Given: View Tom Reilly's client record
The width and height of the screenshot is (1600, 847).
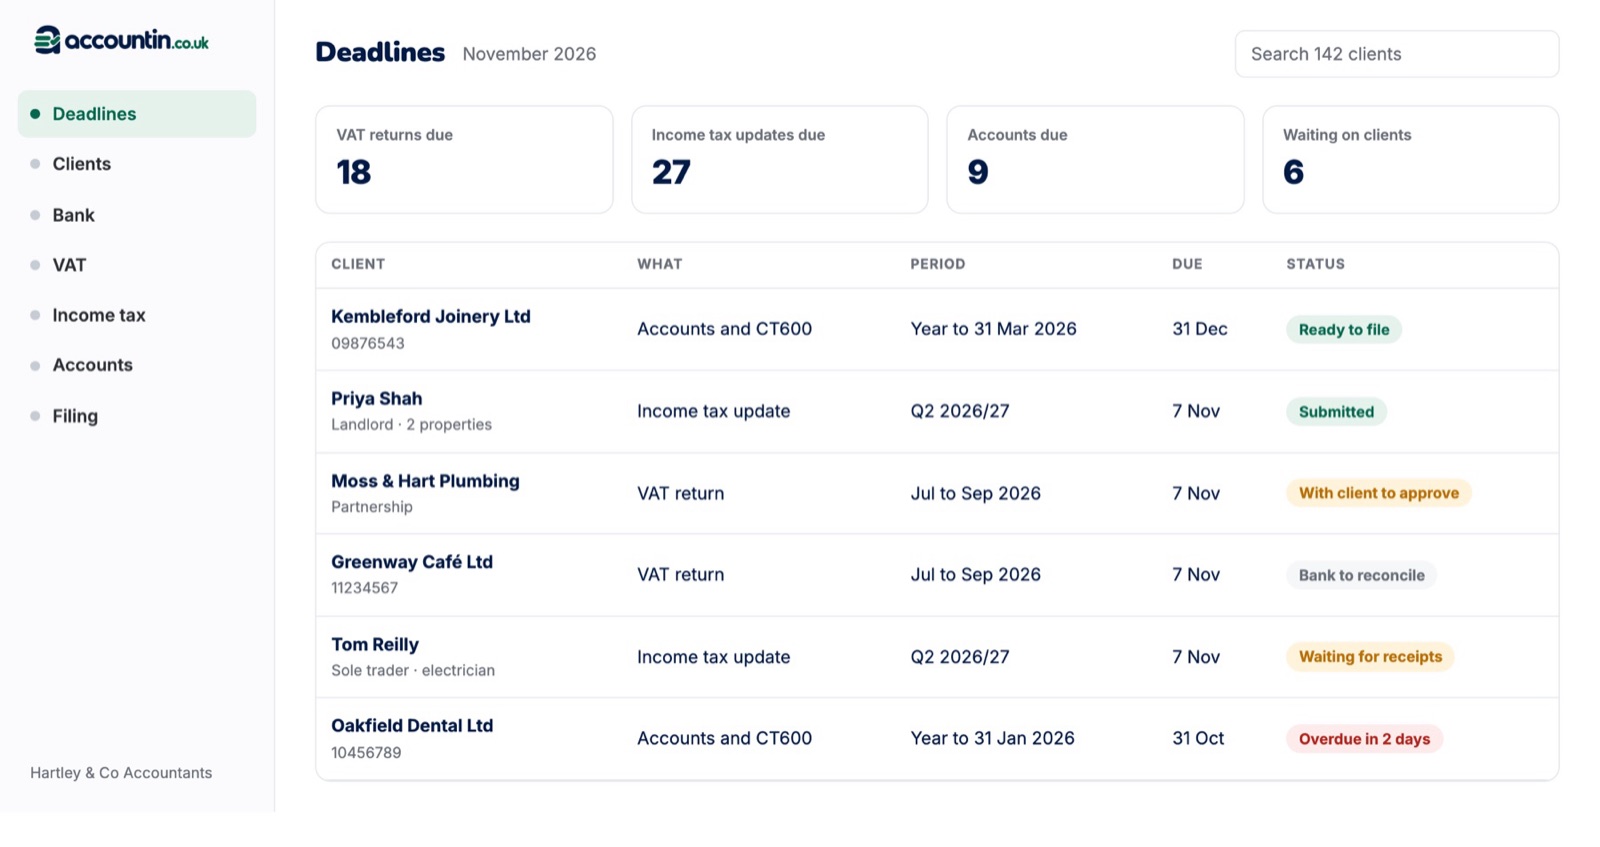Looking at the screenshot, I should tap(375, 645).
